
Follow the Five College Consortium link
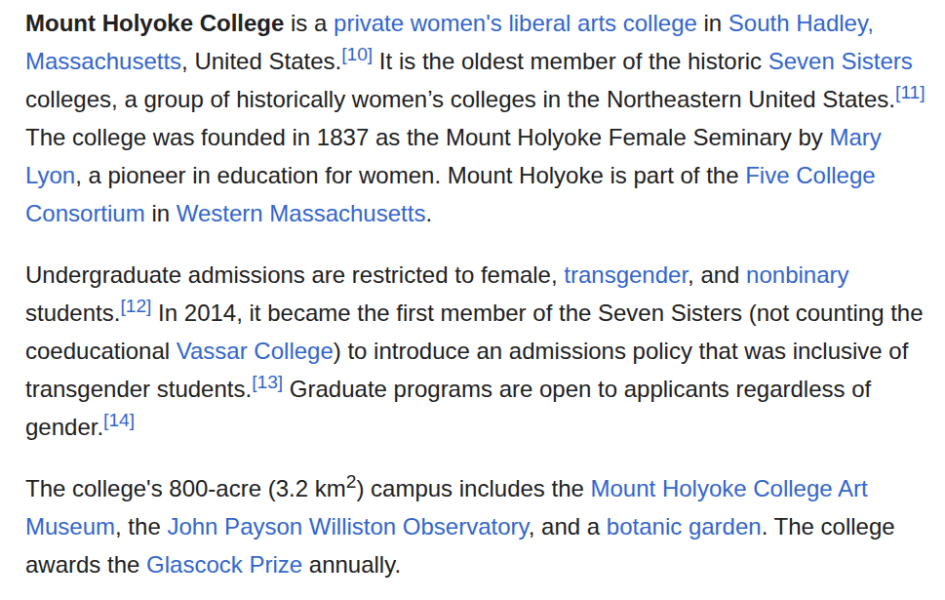(810, 176)
